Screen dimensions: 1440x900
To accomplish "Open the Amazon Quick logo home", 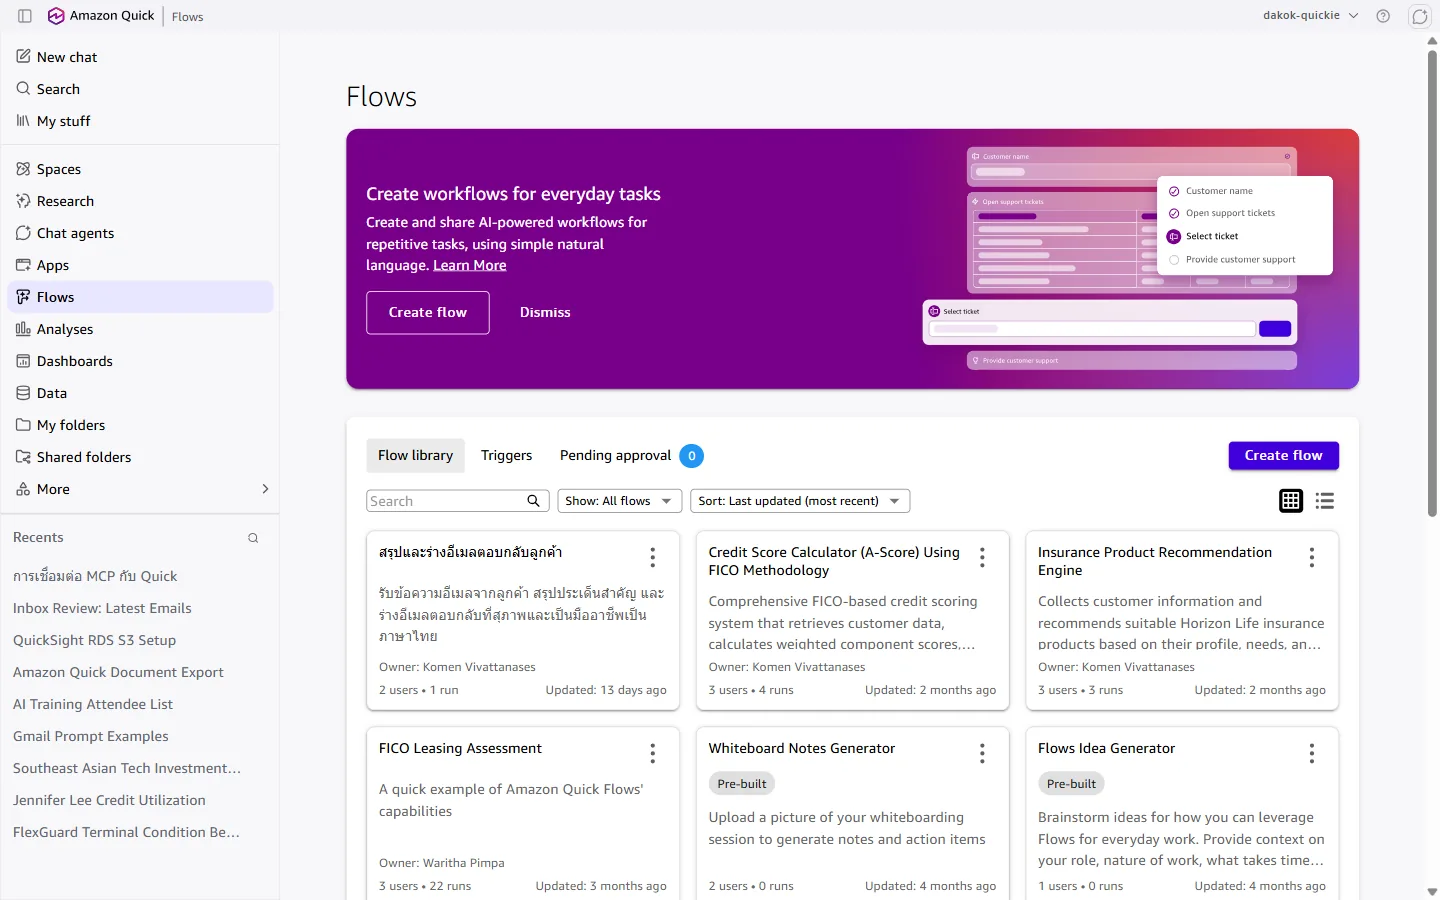I will 101,16.
